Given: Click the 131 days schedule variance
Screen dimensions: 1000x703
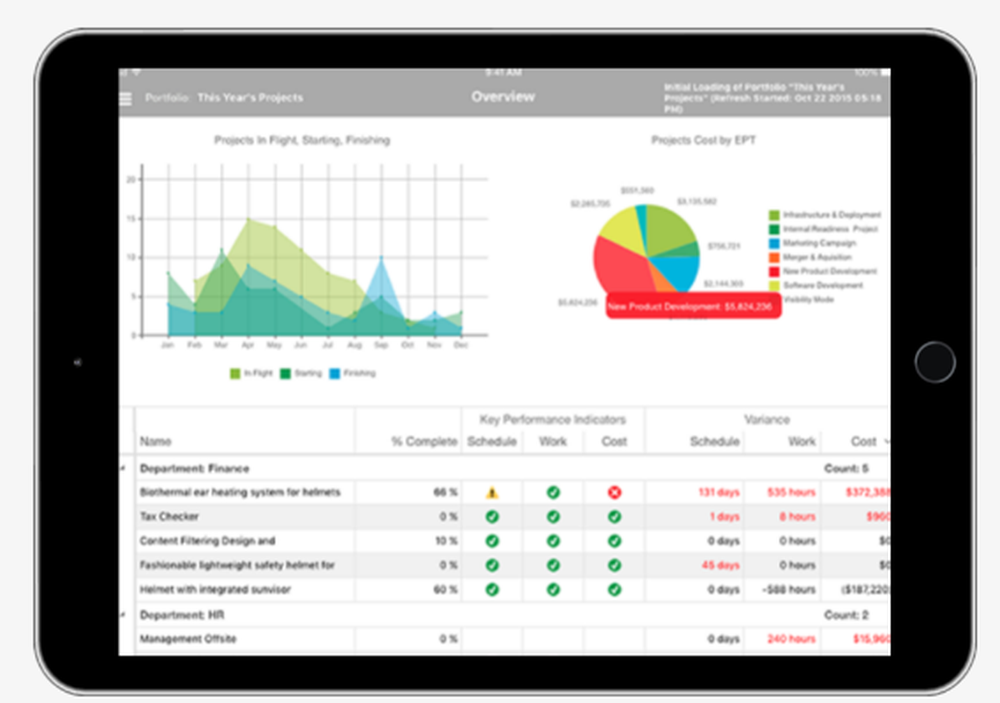Looking at the screenshot, I should 719,492.
